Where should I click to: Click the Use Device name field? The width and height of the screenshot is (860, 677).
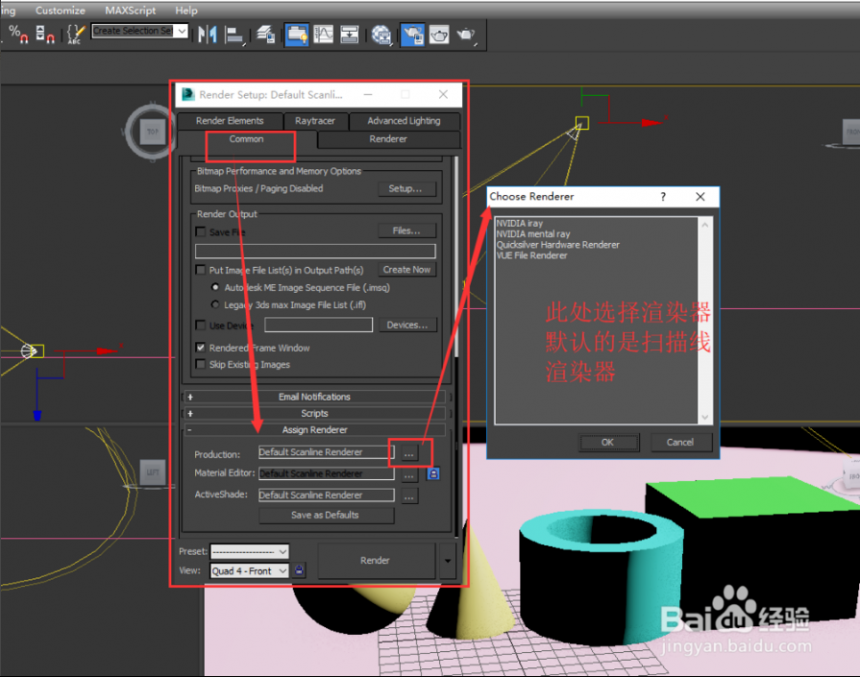coord(319,325)
